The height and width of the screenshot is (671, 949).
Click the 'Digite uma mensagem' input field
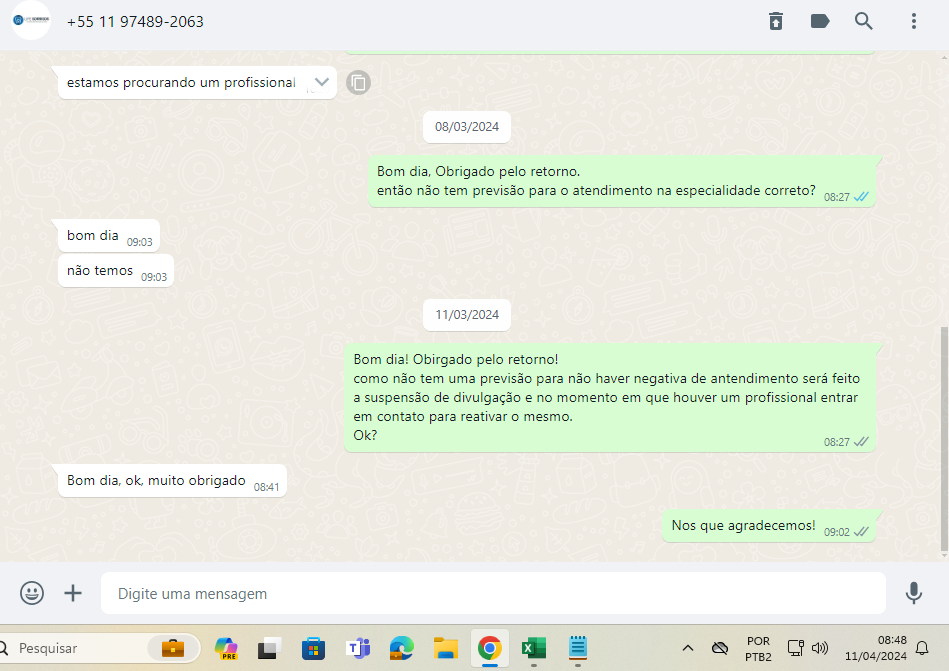(492, 594)
